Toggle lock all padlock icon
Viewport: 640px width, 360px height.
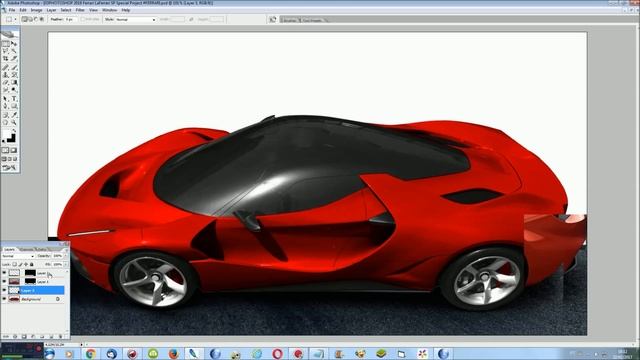point(31,264)
